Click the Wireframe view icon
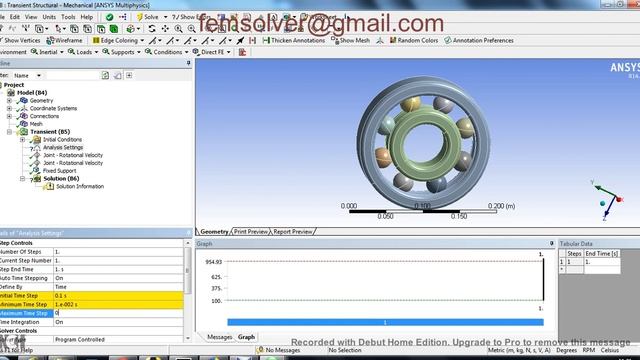The image size is (640, 360). (50, 40)
